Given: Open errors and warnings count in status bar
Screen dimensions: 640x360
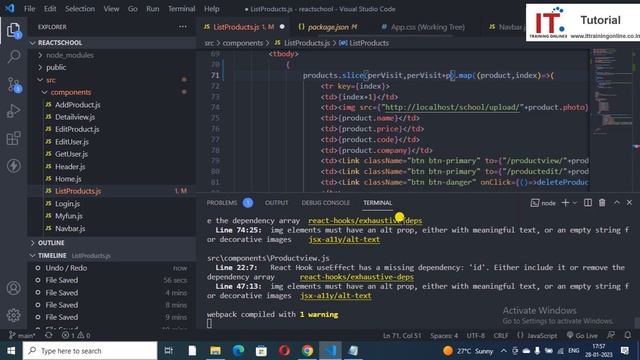Looking at the screenshot, I should coord(76,336).
